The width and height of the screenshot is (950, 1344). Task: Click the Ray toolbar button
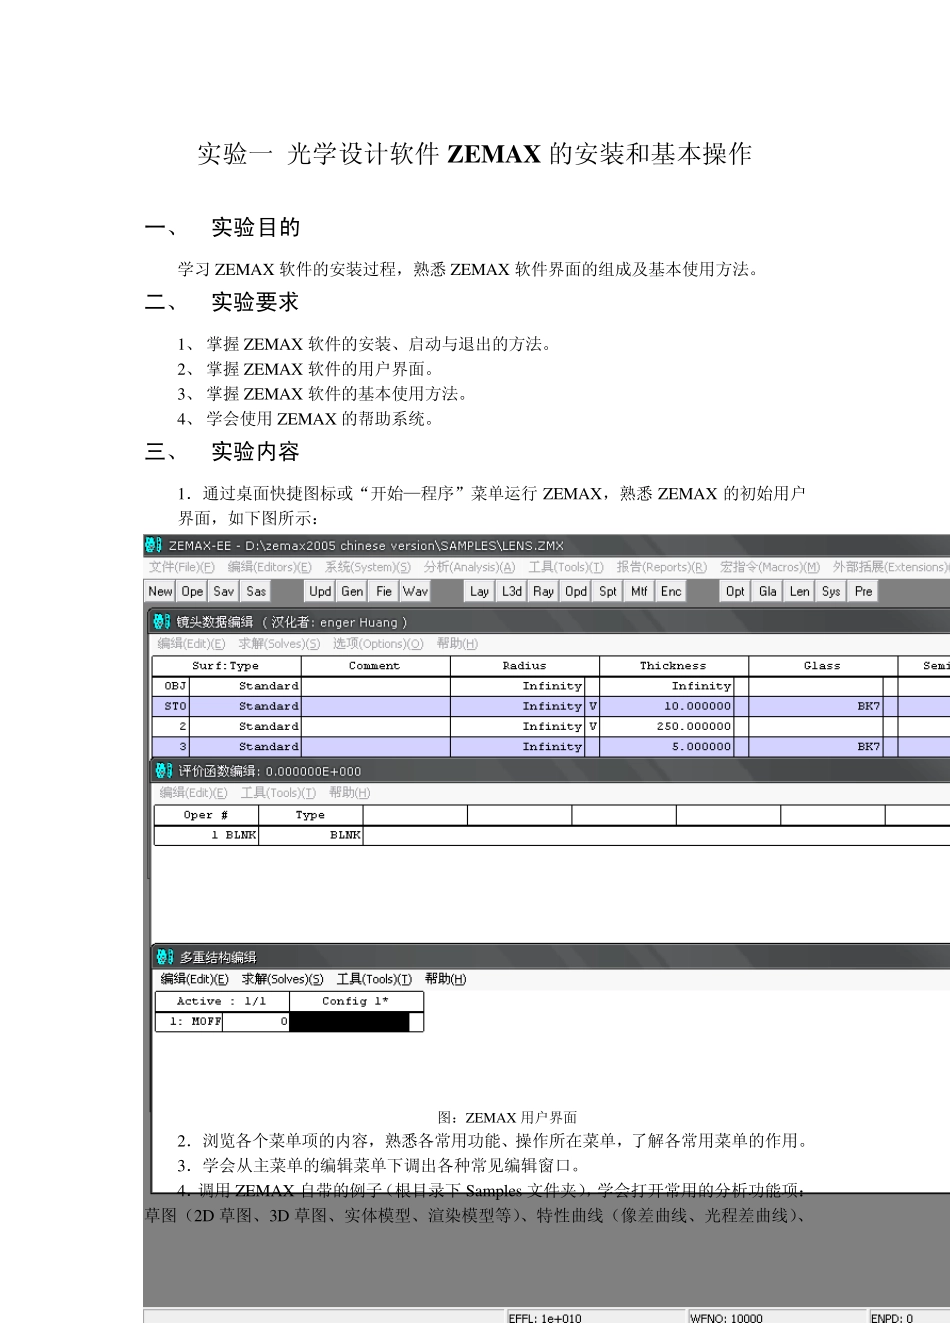point(544,592)
